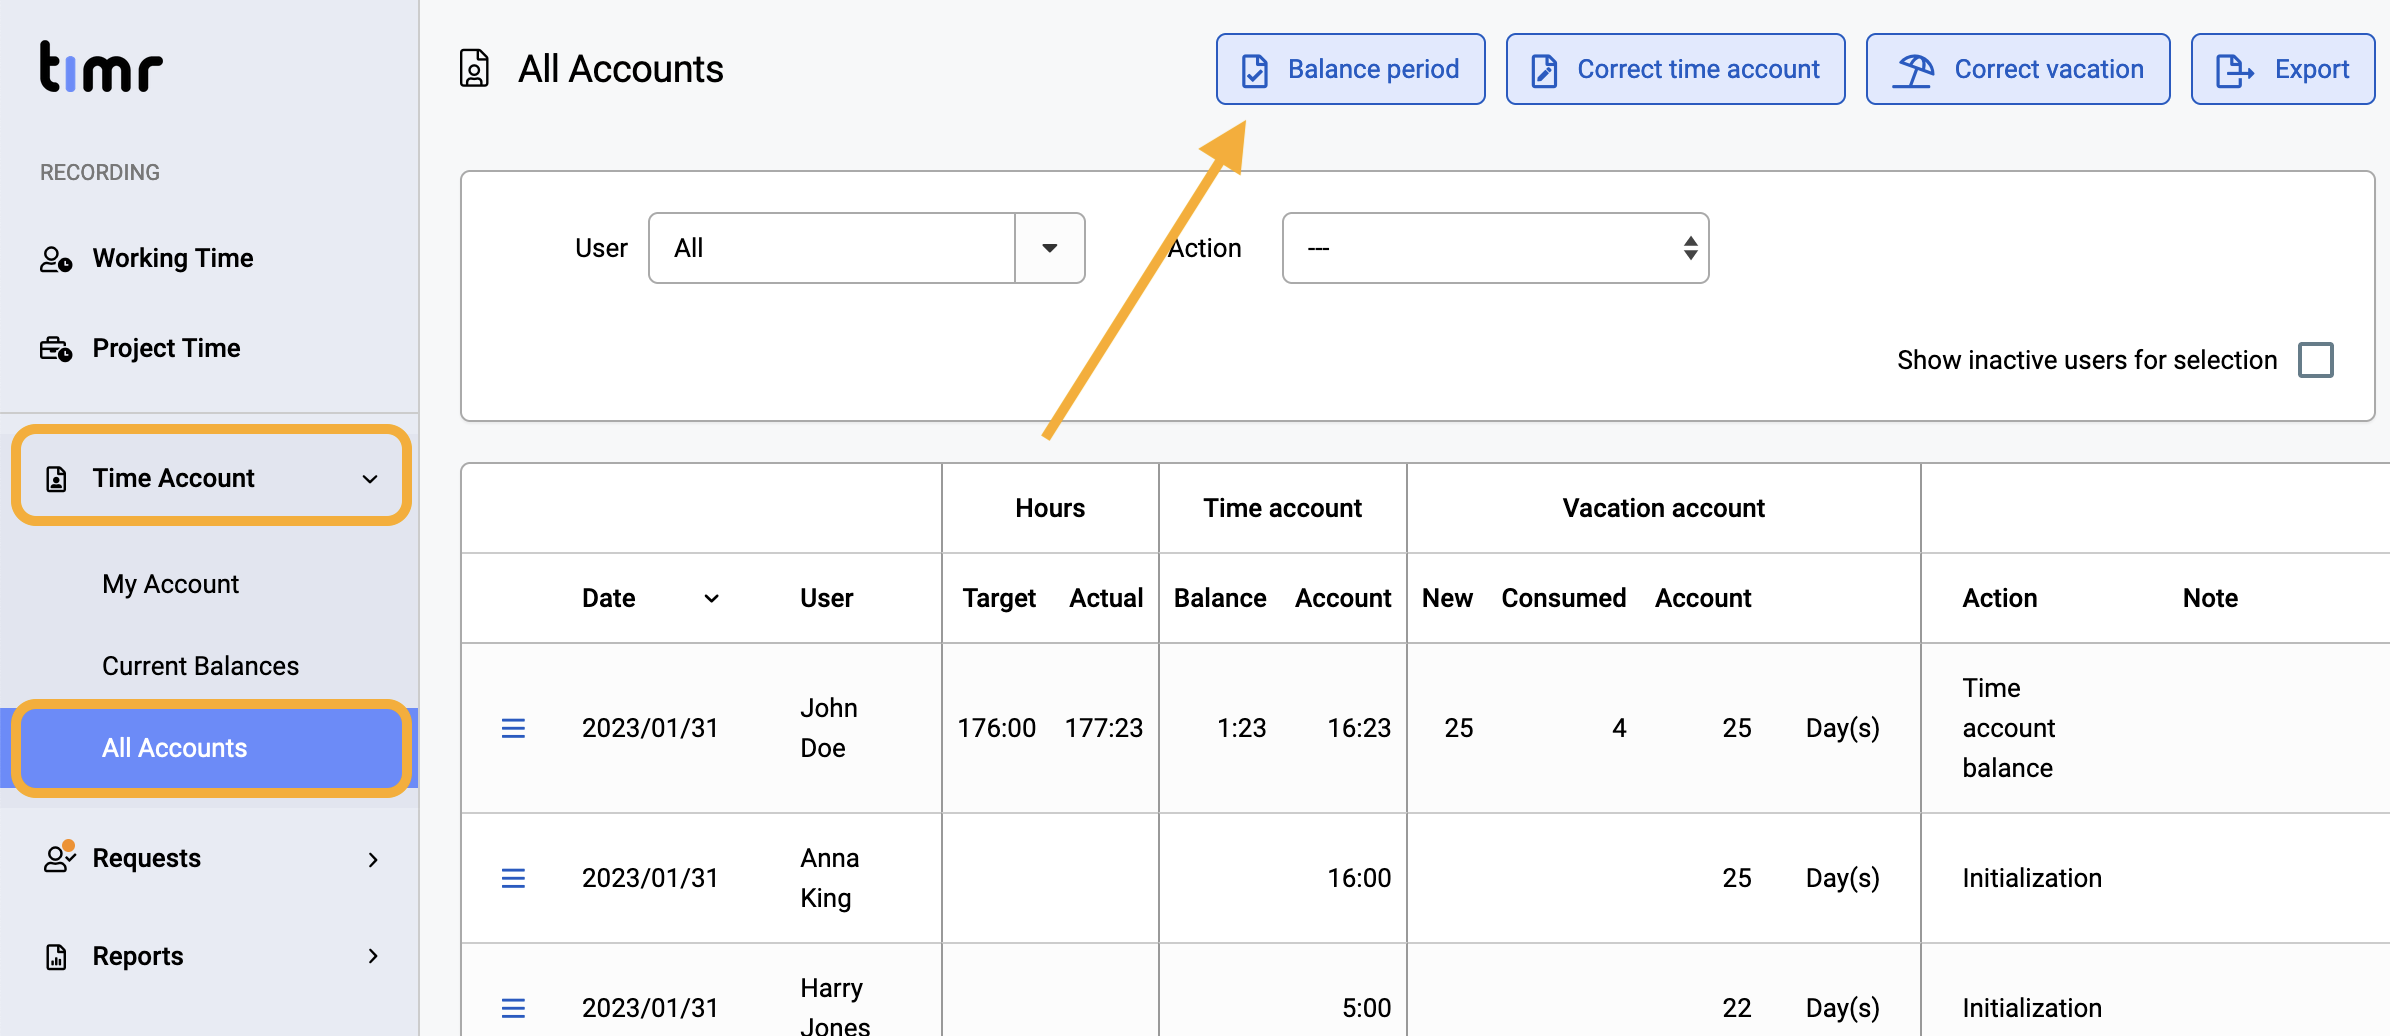2390x1036 pixels.
Task: Click the 177:23 actual hours value
Action: point(1104,728)
